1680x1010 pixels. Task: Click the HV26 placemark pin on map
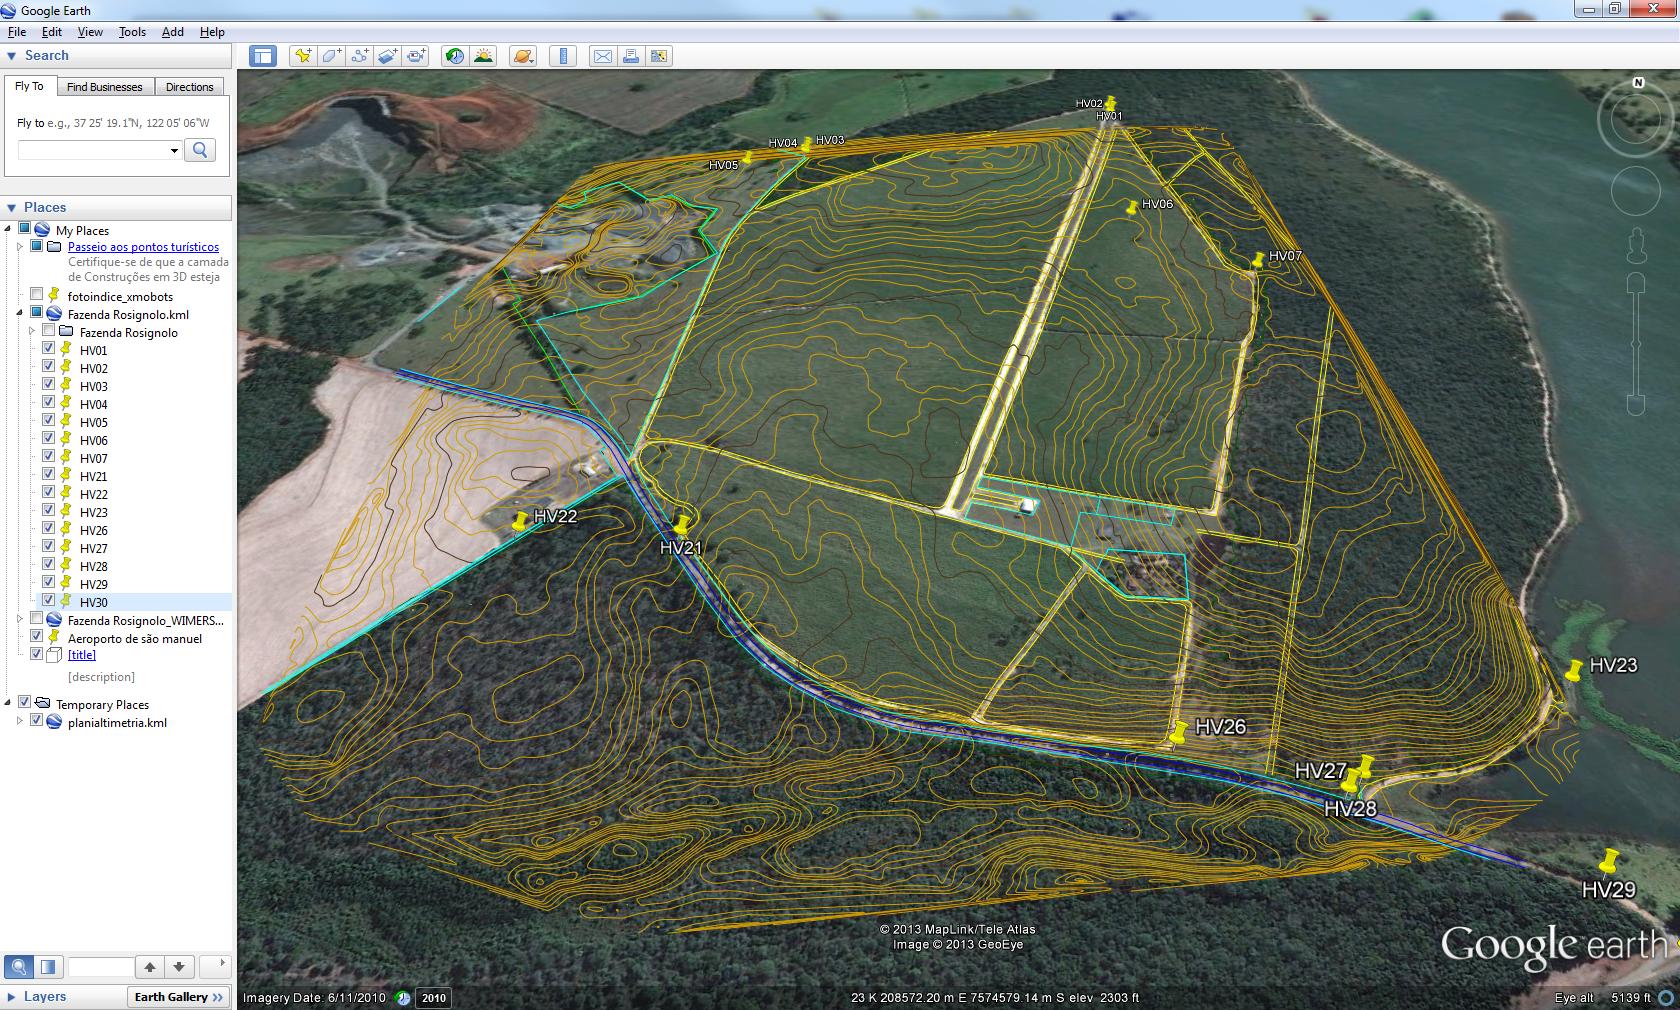click(1179, 732)
